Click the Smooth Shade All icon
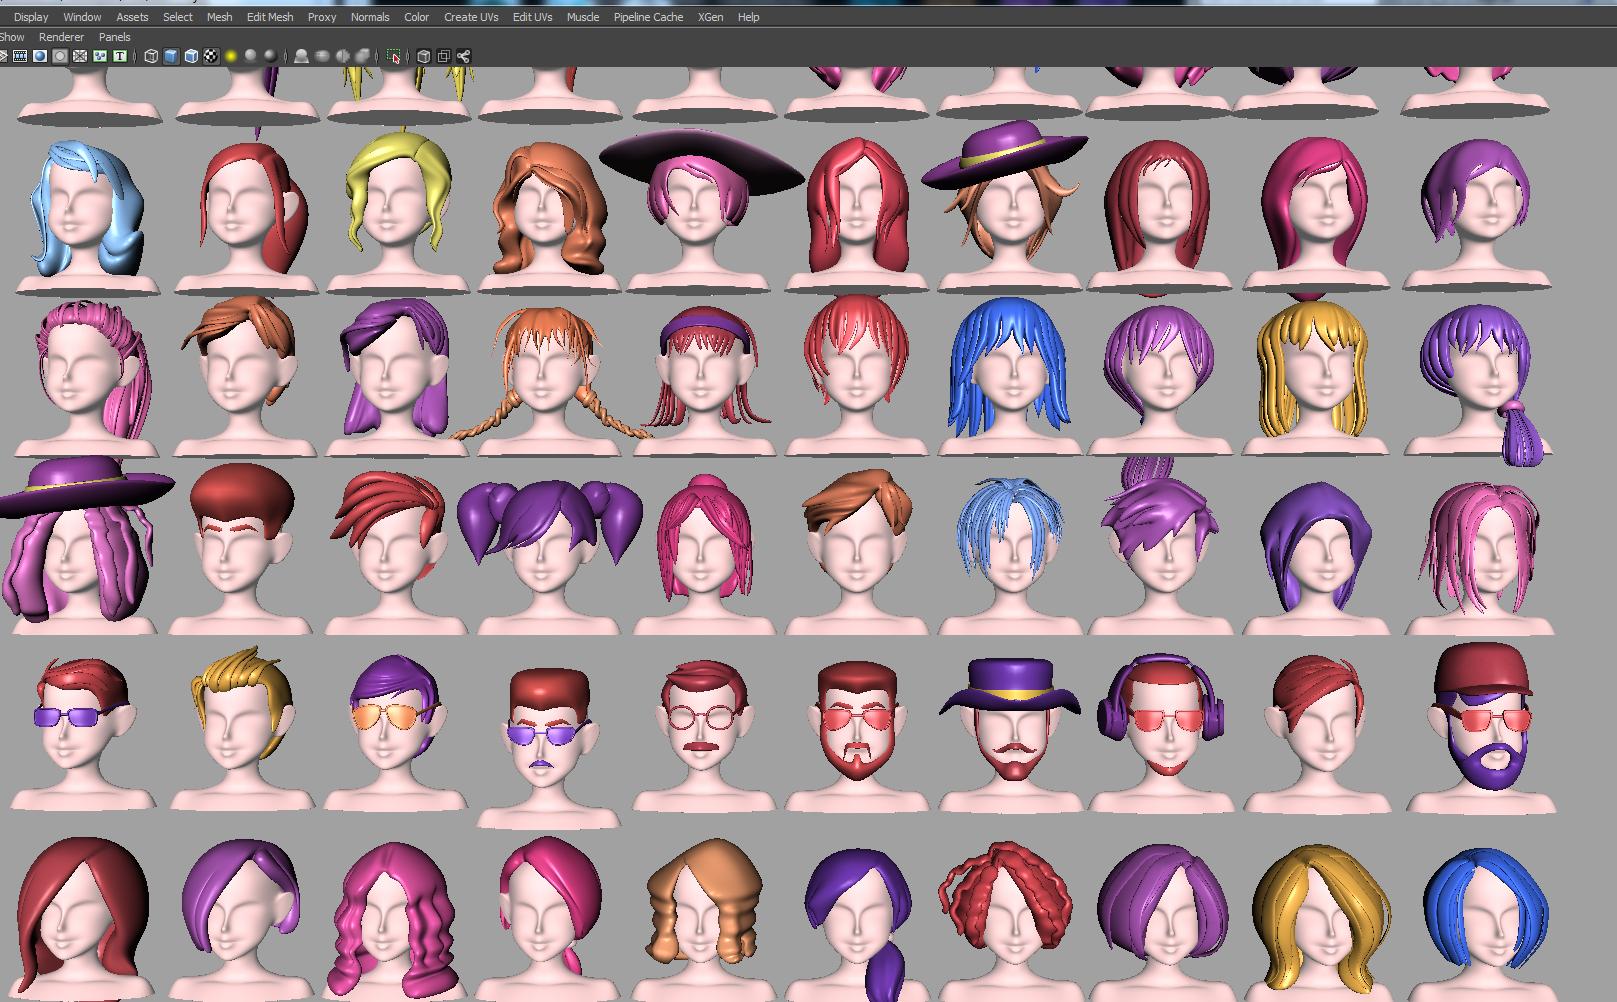The height and width of the screenshot is (1002, 1617). [x=171, y=56]
